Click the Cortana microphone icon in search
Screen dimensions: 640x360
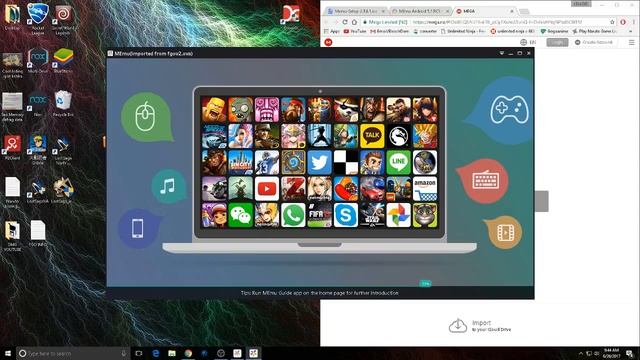click(124, 353)
